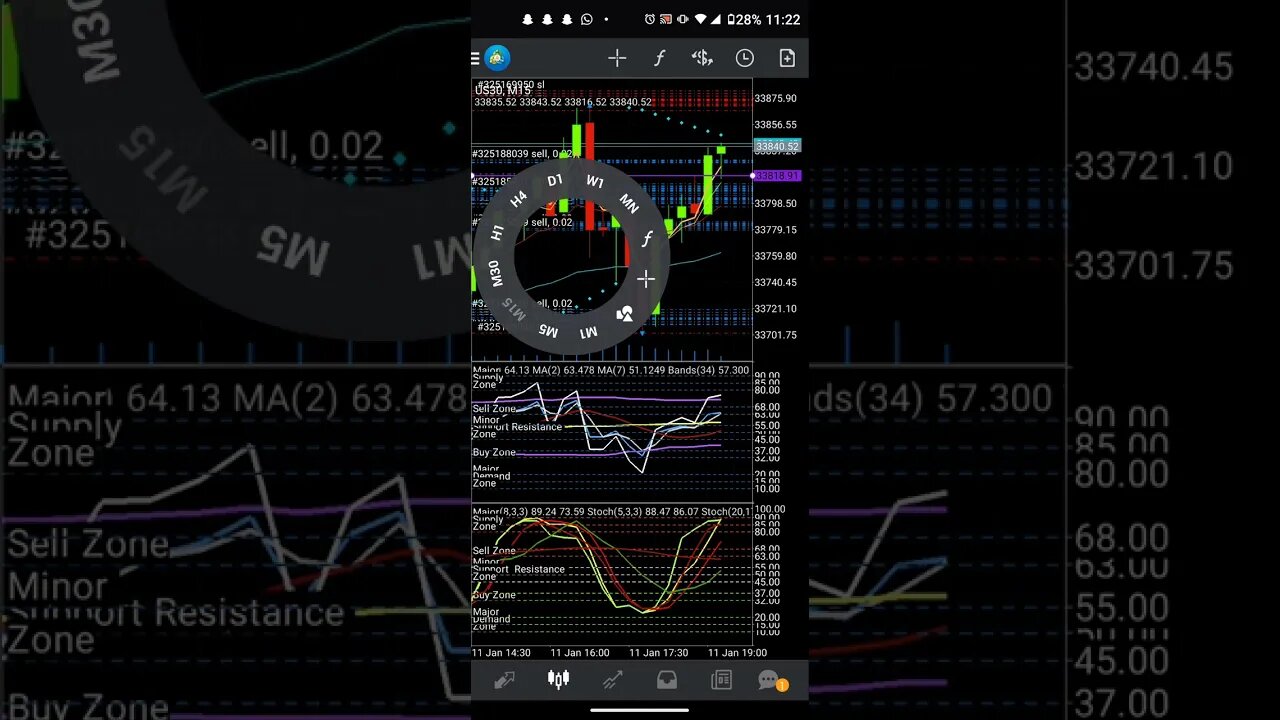Open the dollar symbol trade icon
This screenshot has width=1280, height=720.
click(702, 58)
